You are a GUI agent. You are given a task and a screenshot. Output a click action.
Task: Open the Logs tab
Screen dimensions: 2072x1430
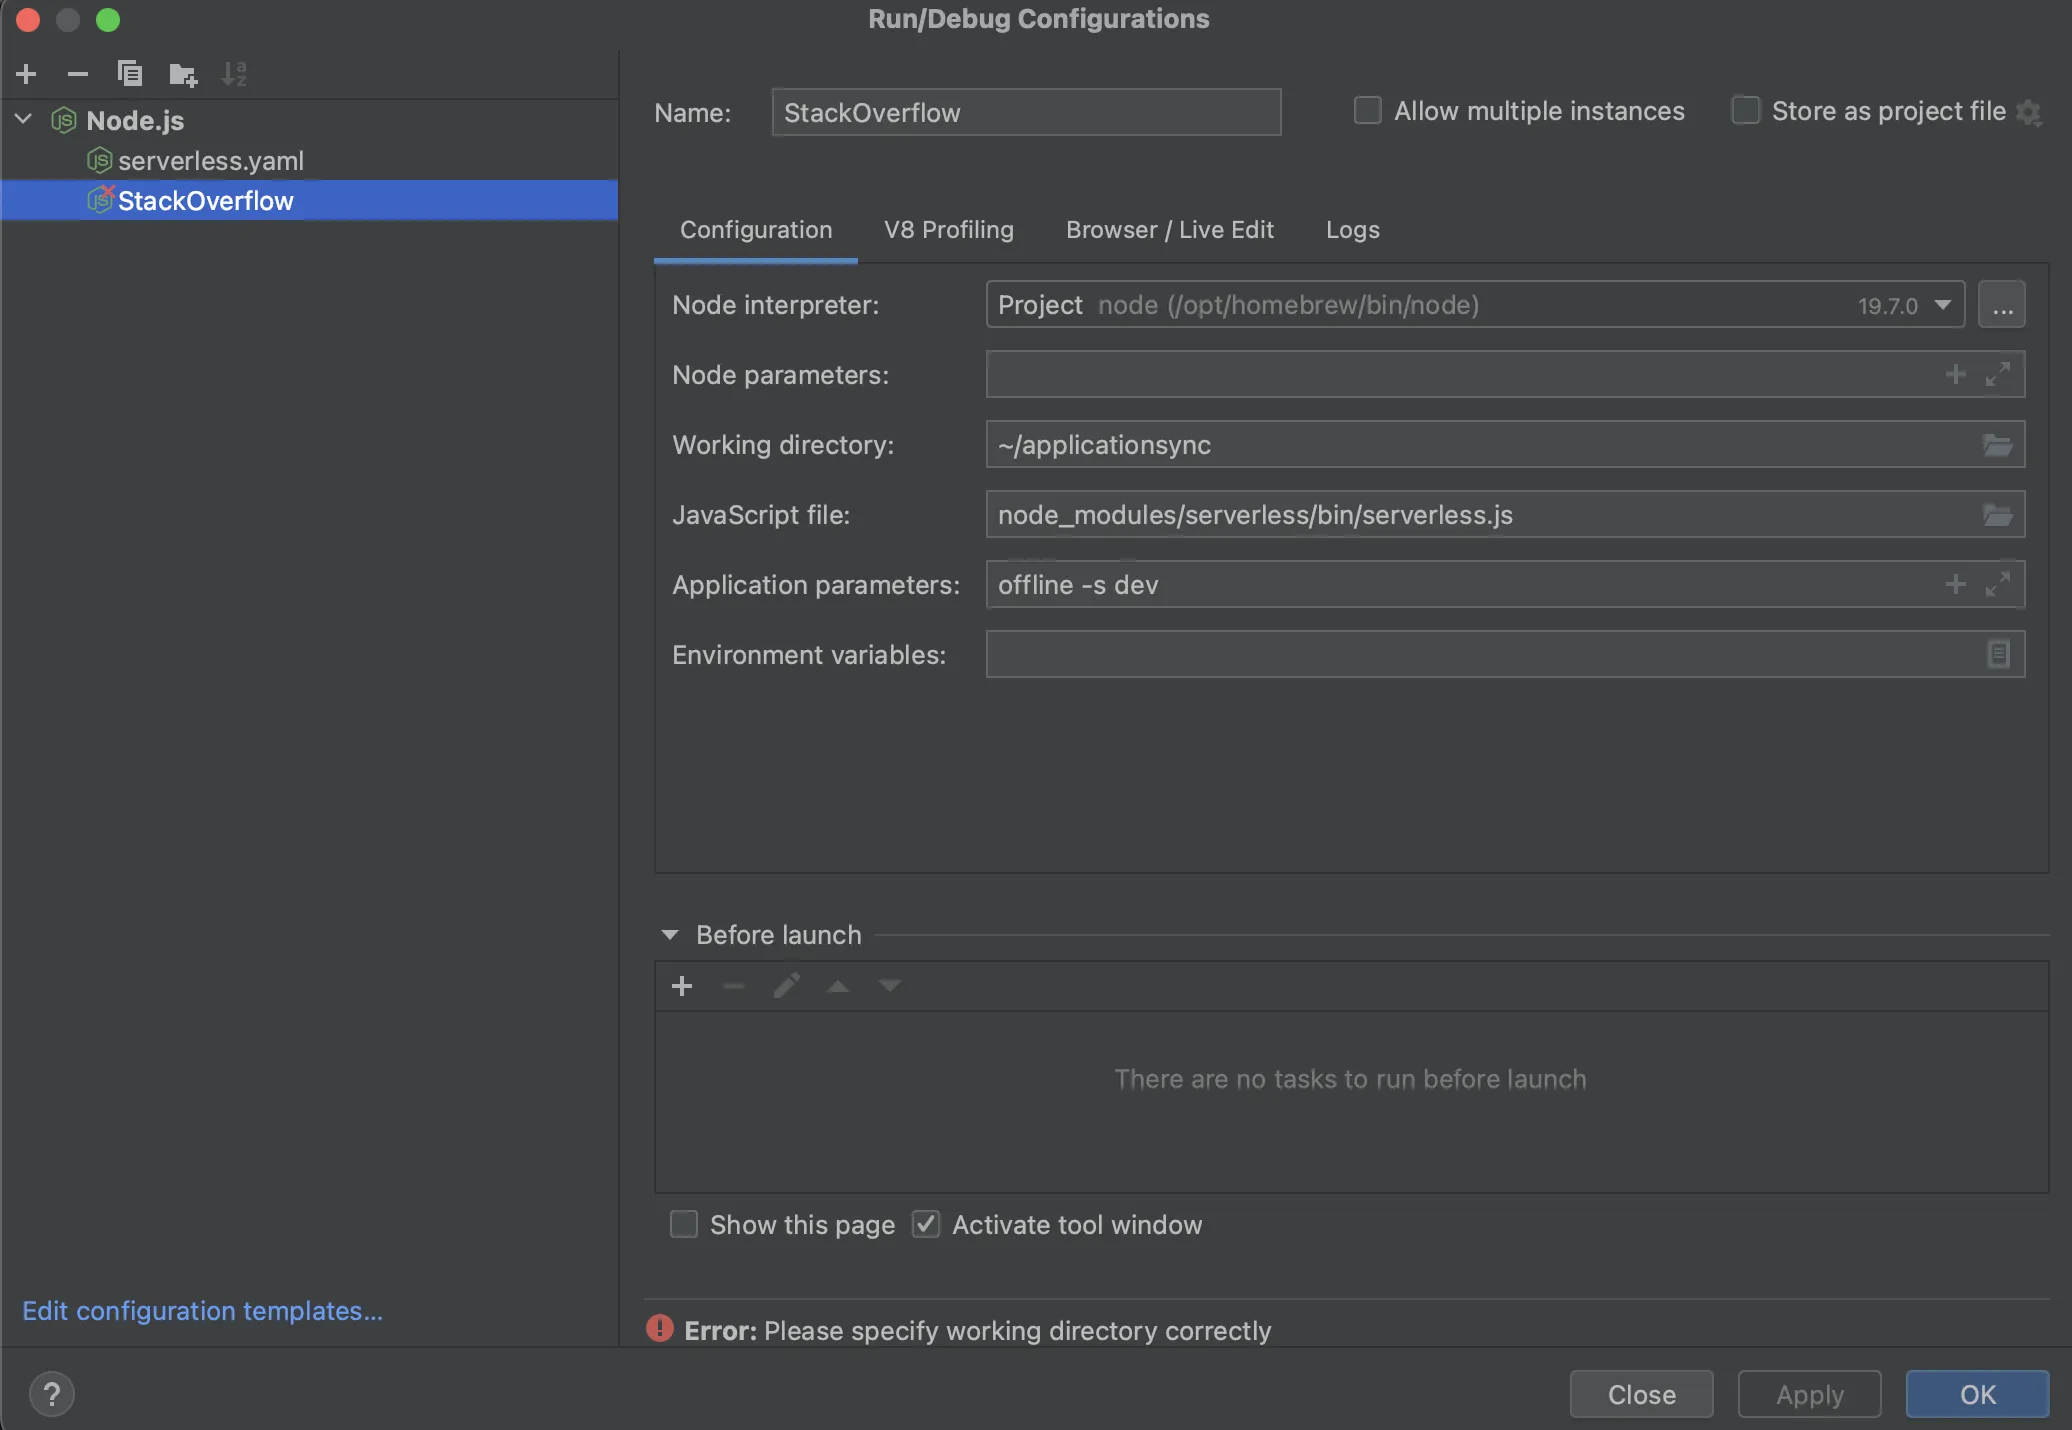pos(1352,230)
